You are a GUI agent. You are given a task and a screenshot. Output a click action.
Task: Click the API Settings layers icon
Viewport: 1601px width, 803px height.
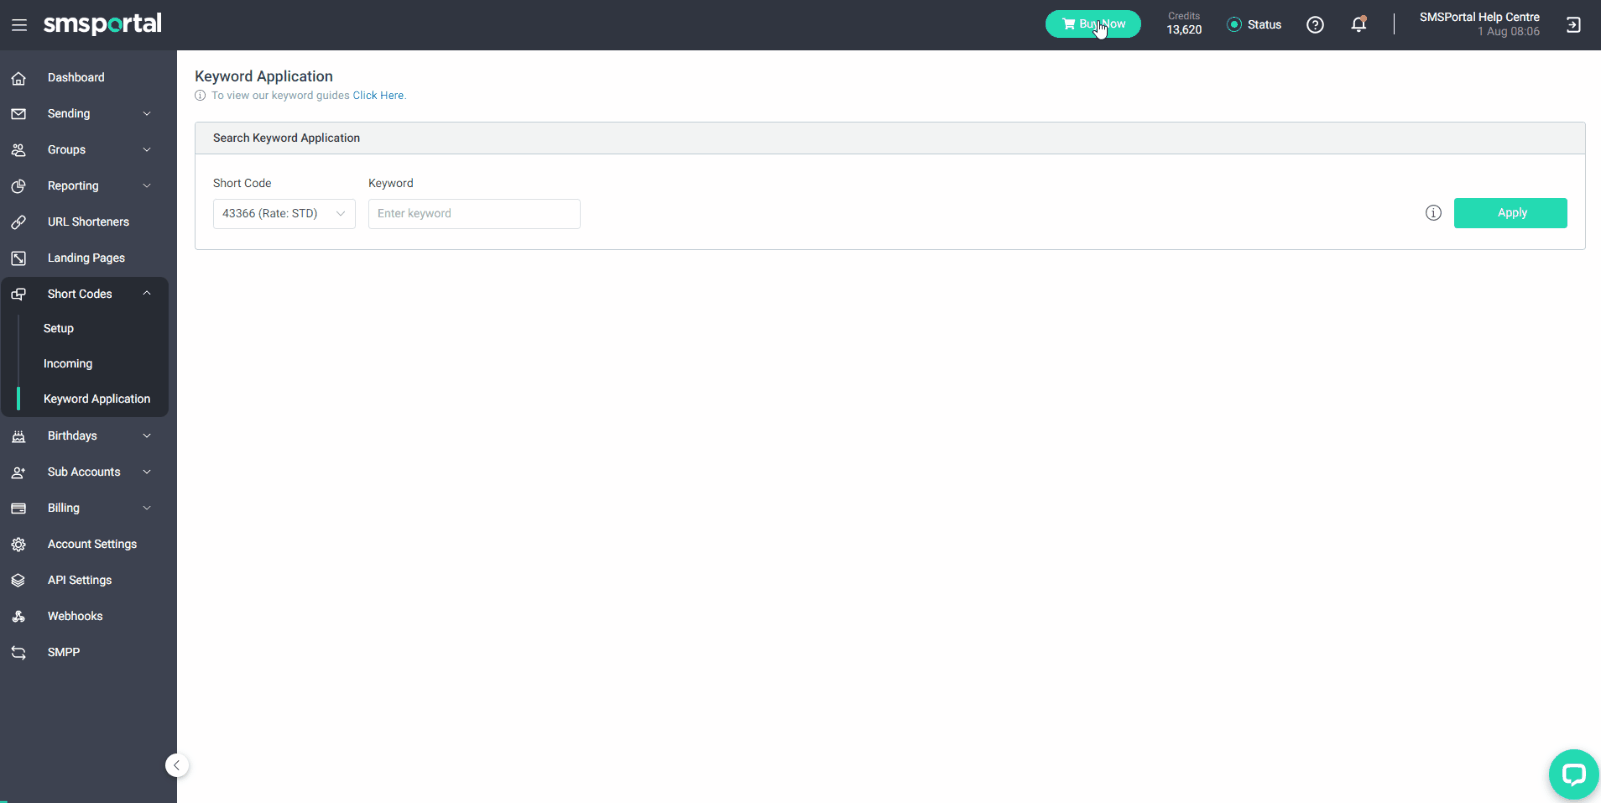pos(18,580)
